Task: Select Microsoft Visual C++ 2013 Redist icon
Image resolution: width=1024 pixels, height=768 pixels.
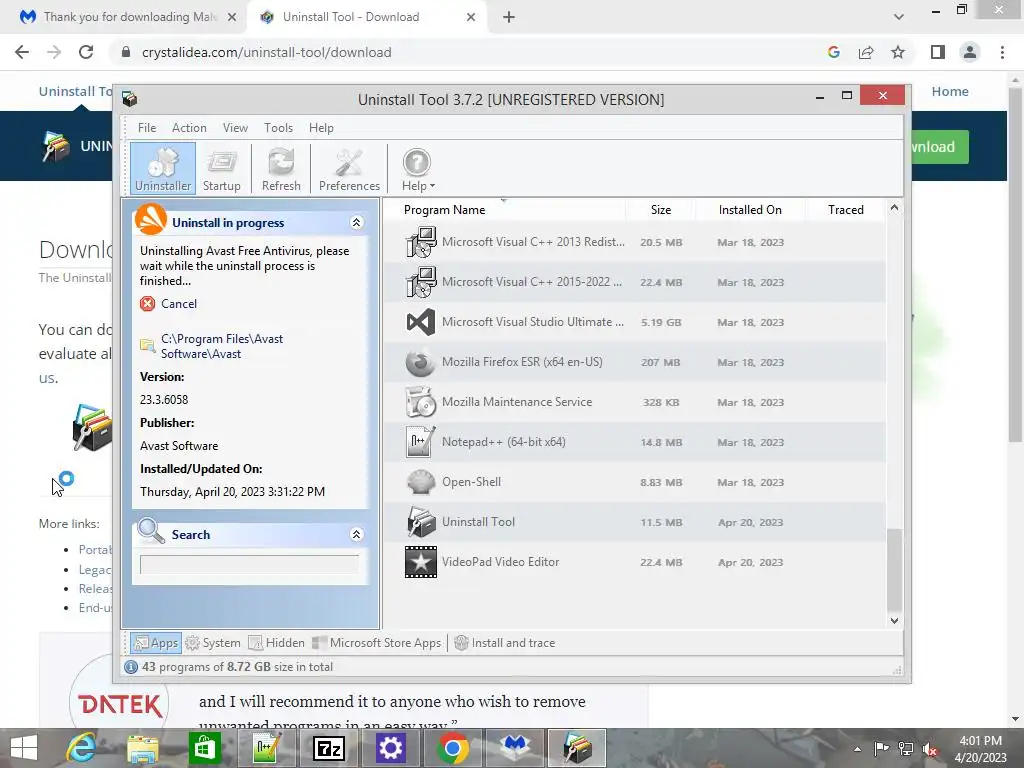Action: [421, 242]
